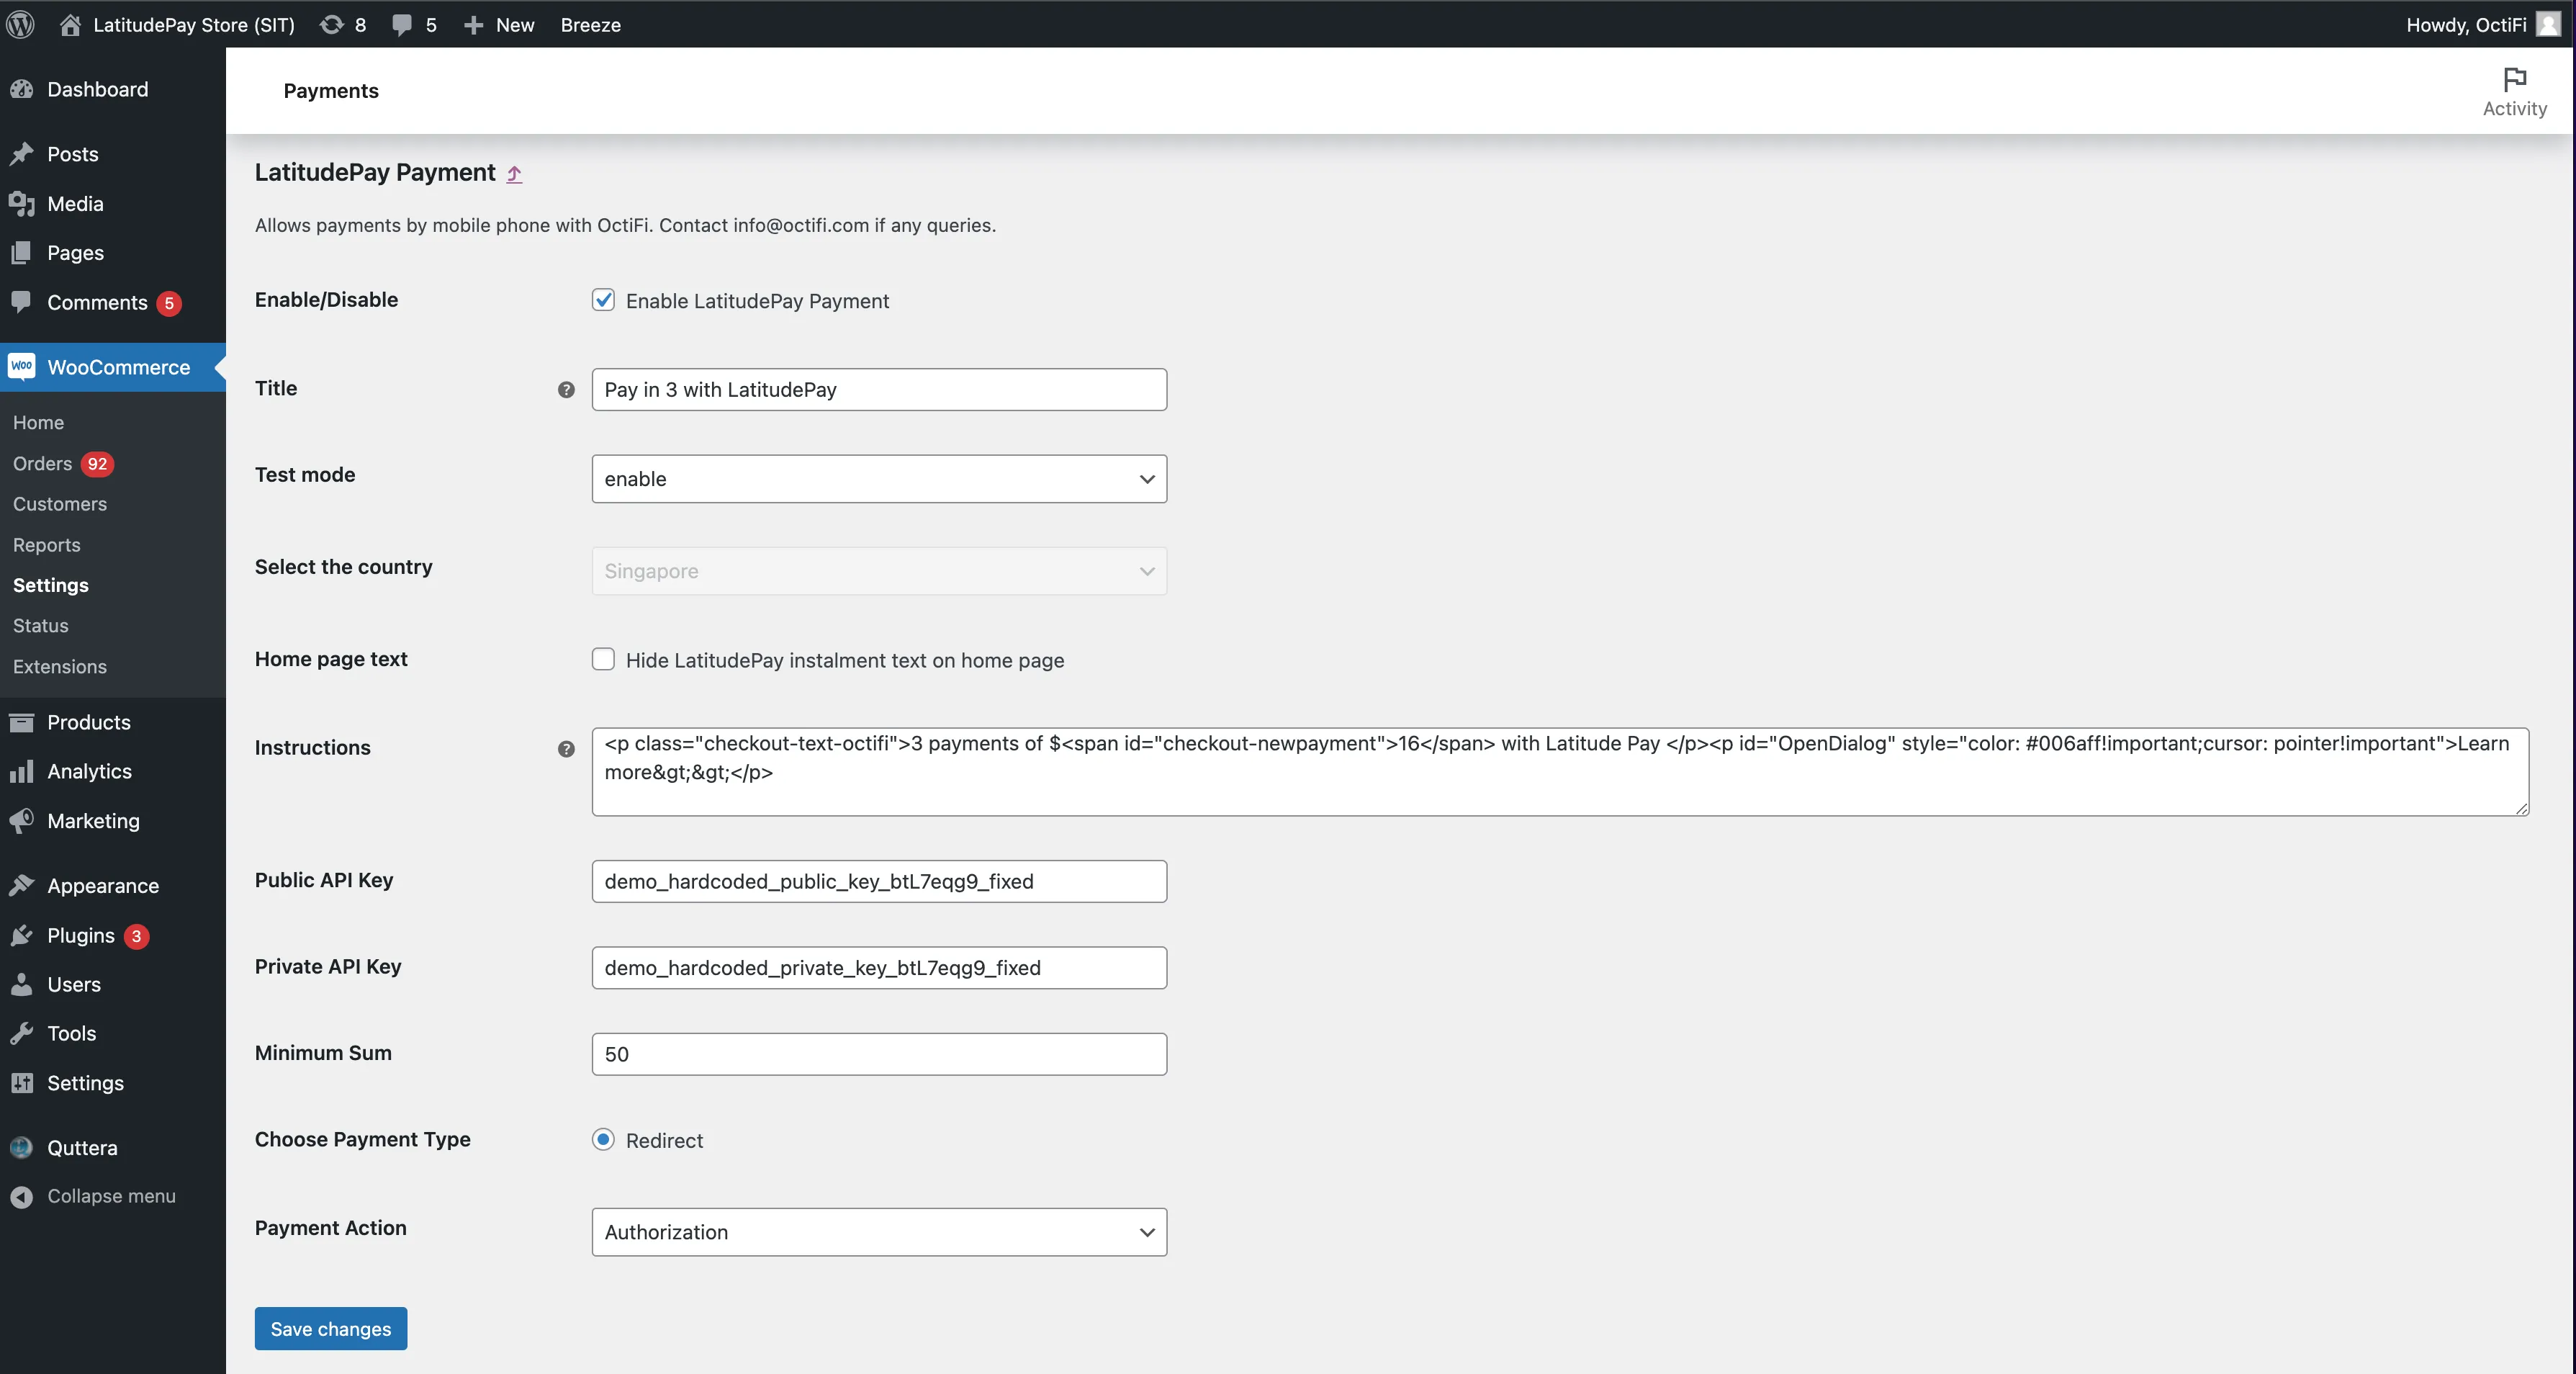2576x1374 pixels.
Task: Open the Payment Action dropdown
Action: tap(879, 1232)
